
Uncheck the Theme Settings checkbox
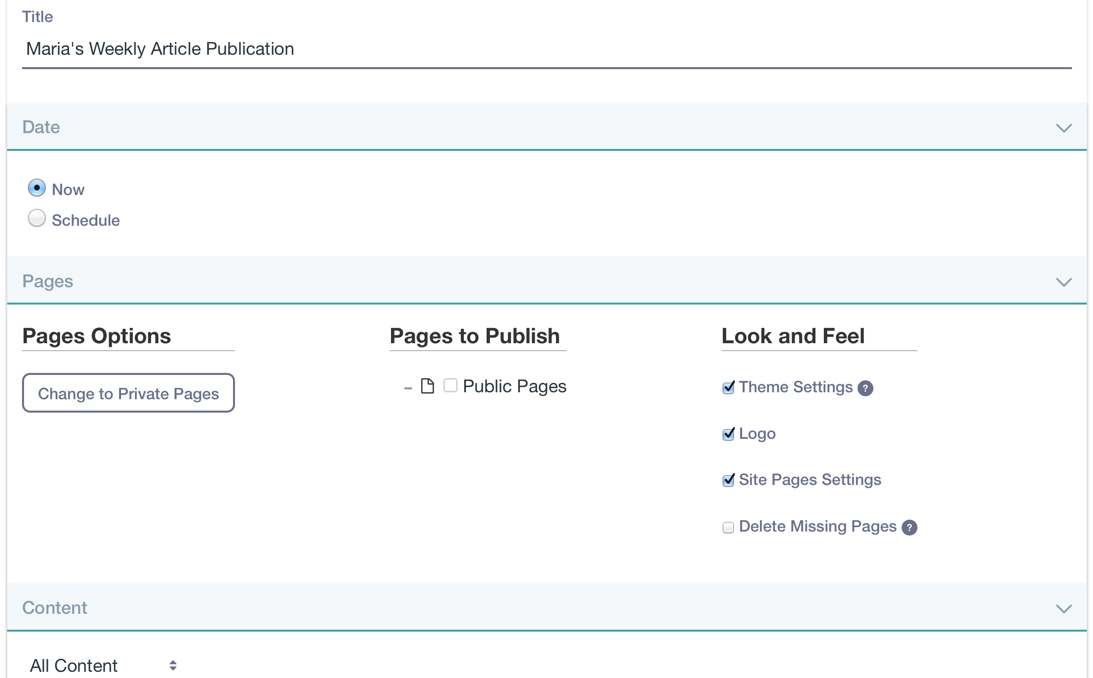pos(728,387)
